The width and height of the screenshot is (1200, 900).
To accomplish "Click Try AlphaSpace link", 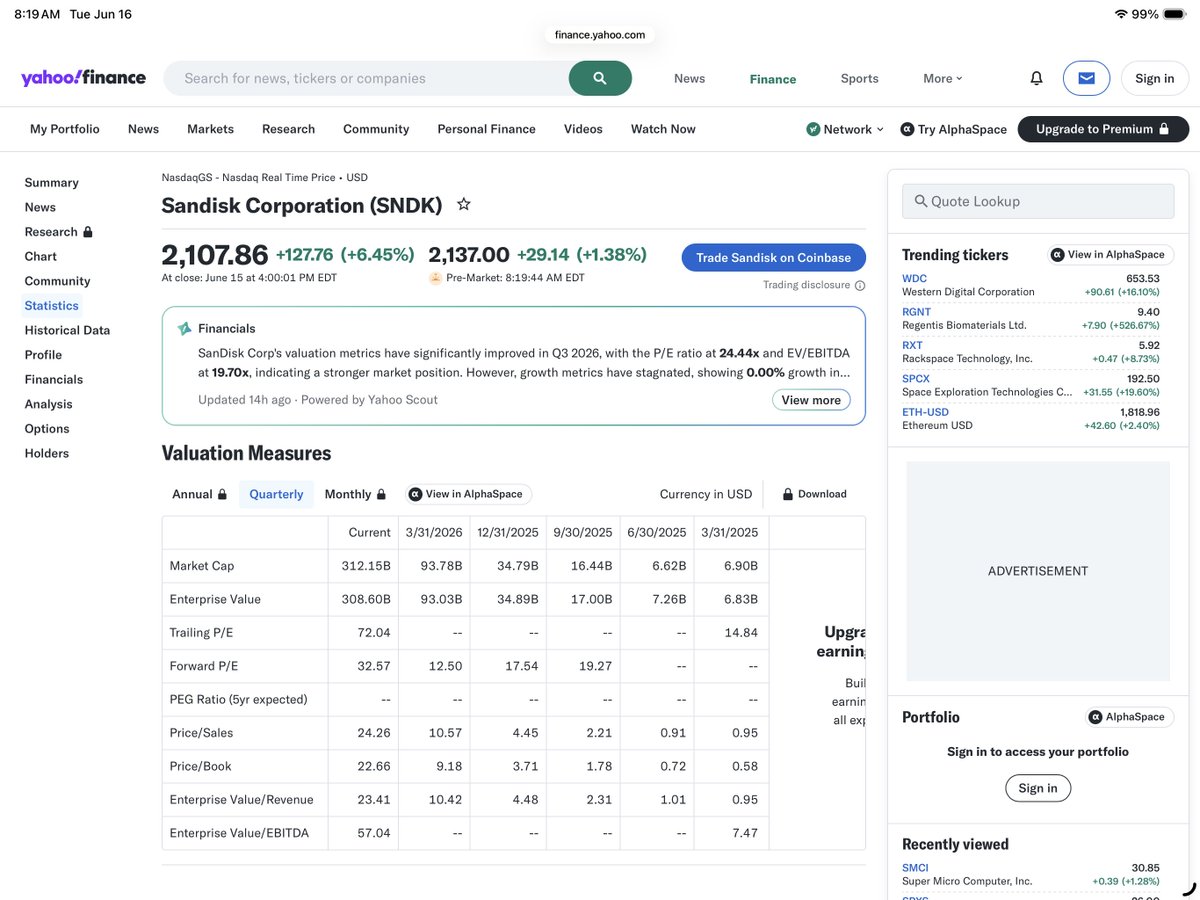I will coord(953,129).
